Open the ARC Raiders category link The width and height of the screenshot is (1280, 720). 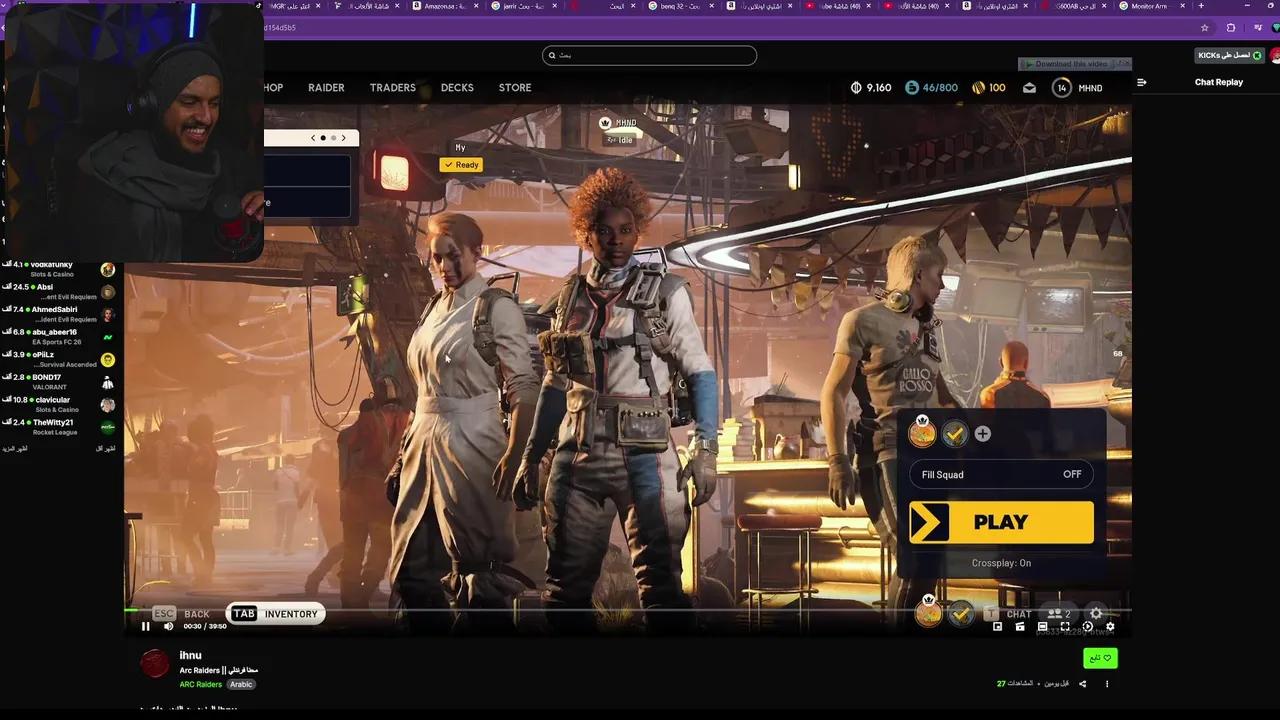point(200,684)
